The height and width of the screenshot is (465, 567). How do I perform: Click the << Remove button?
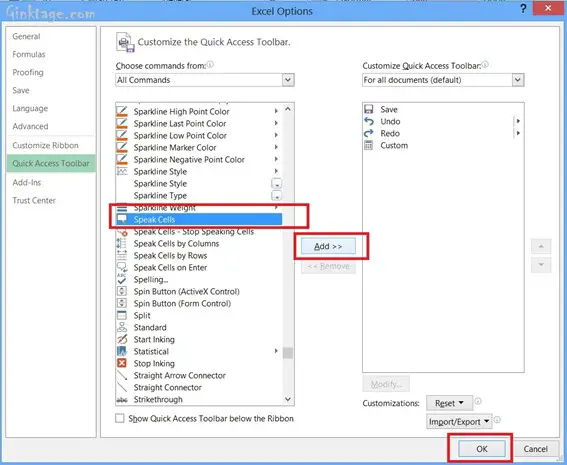tap(328, 266)
